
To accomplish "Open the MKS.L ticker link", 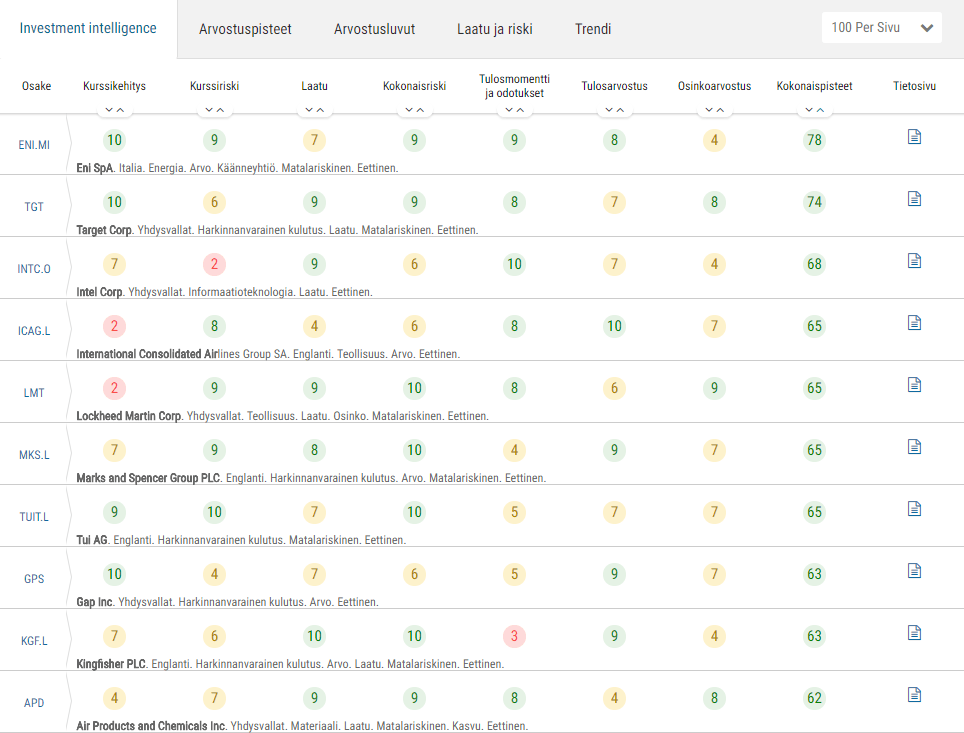I will [x=34, y=455].
